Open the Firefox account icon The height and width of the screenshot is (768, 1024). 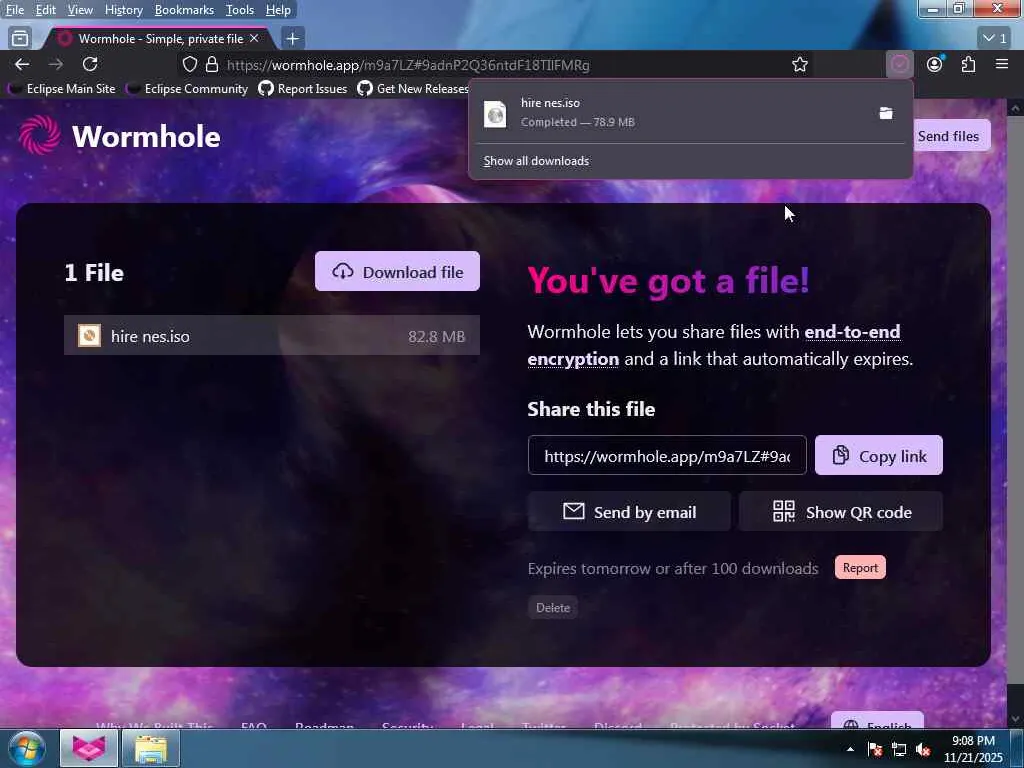coord(935,64)
